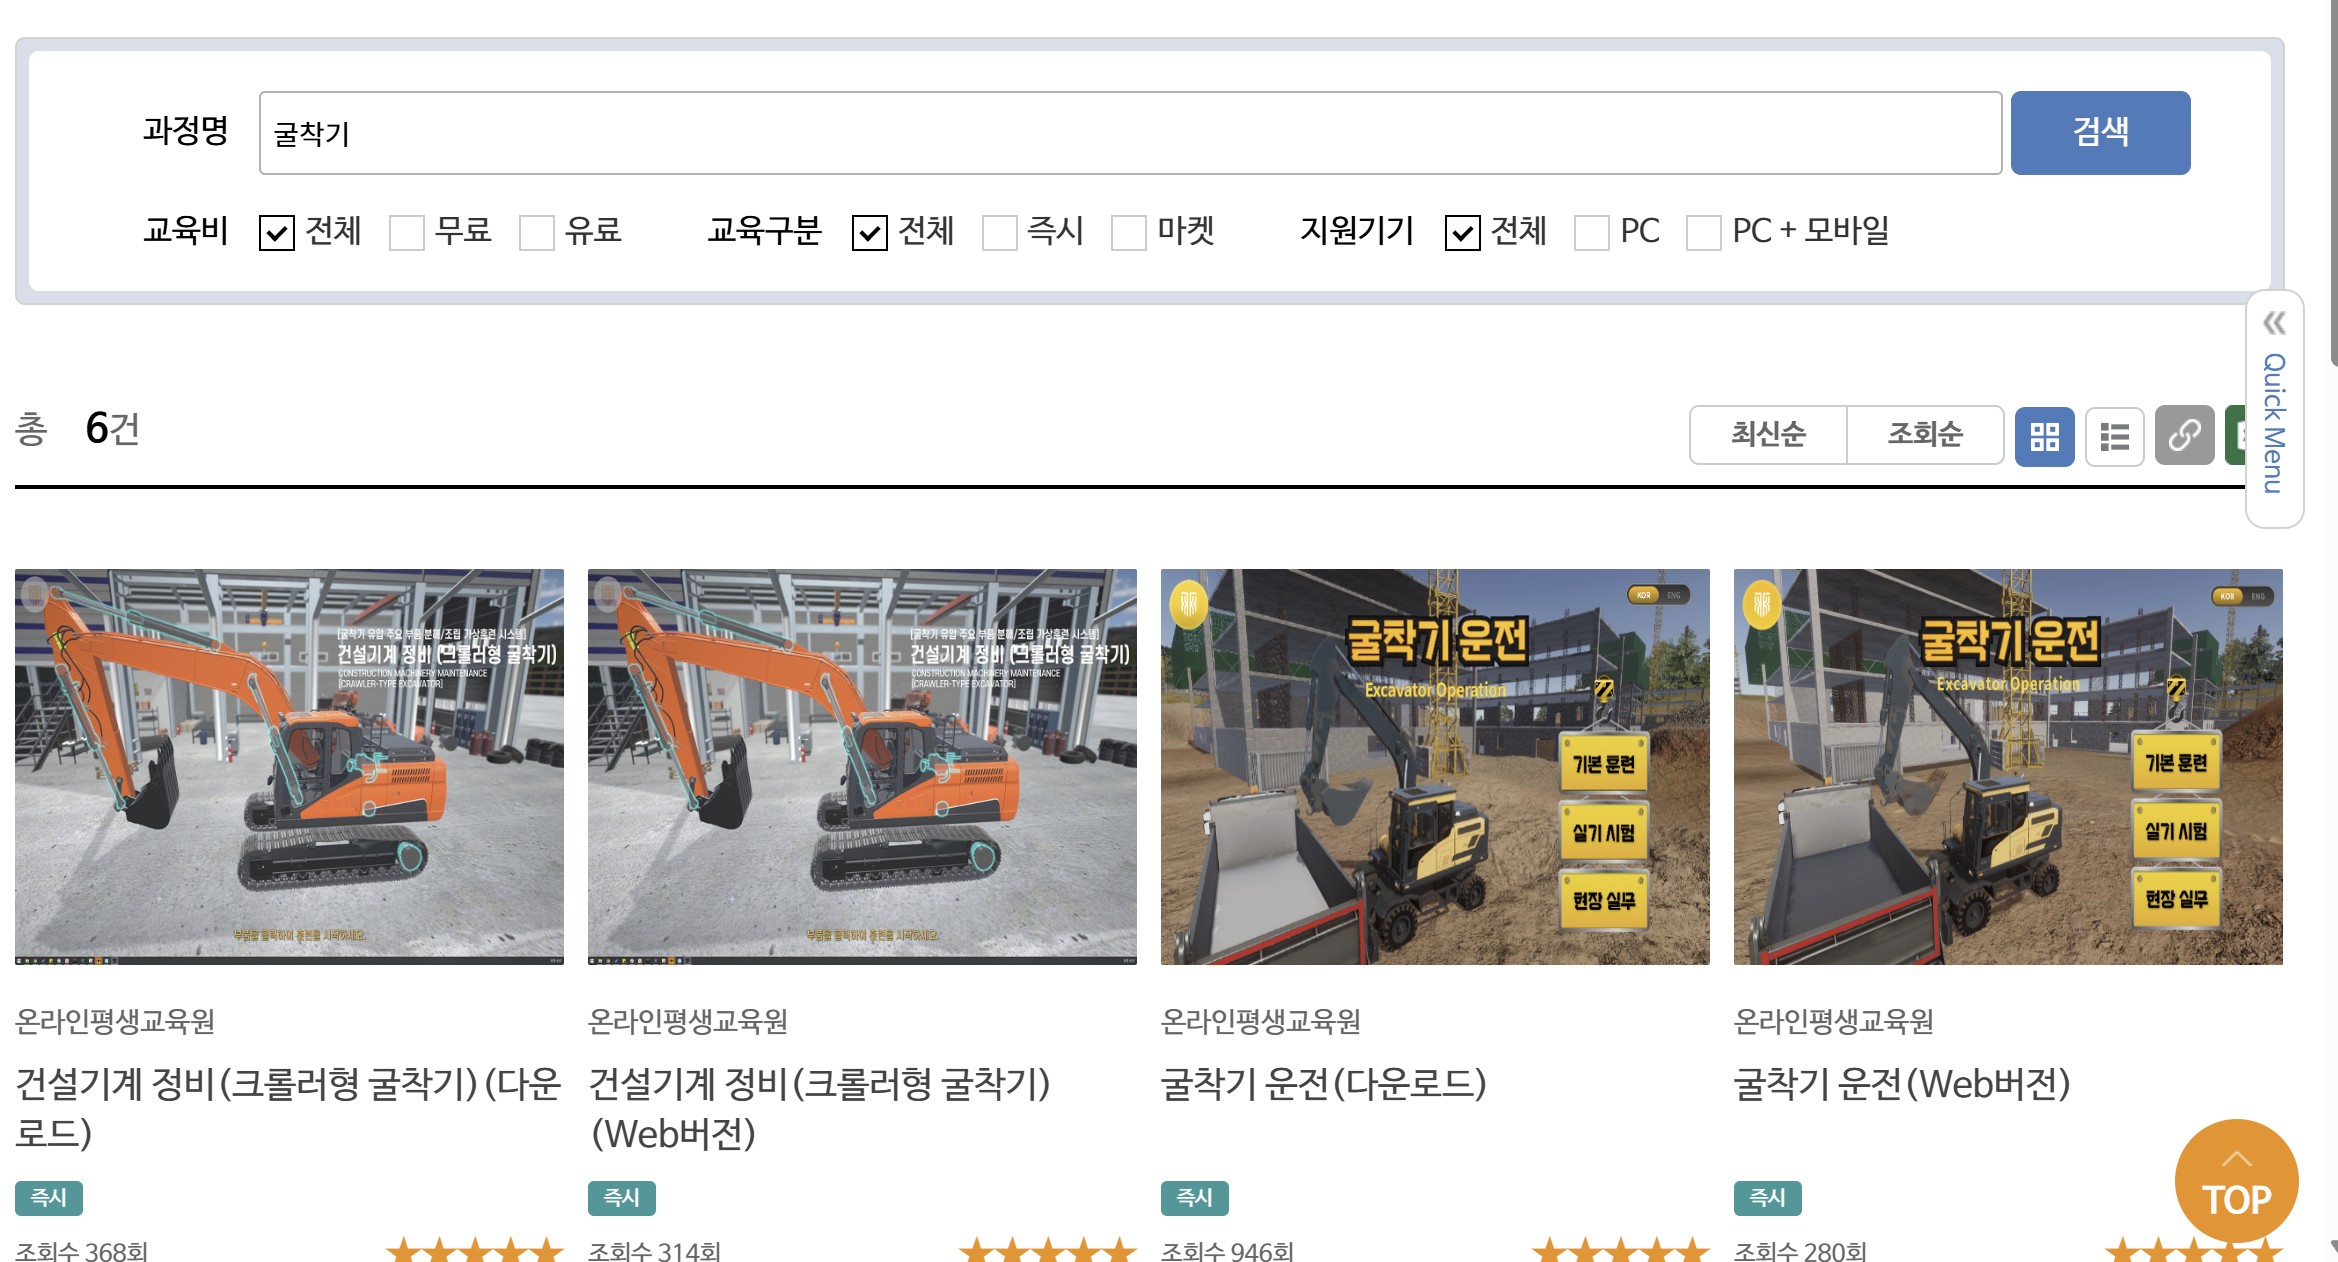Viewport: 2338px width, 1262px height.
Task: Click the green Excel export icon
Action: 2237,436
